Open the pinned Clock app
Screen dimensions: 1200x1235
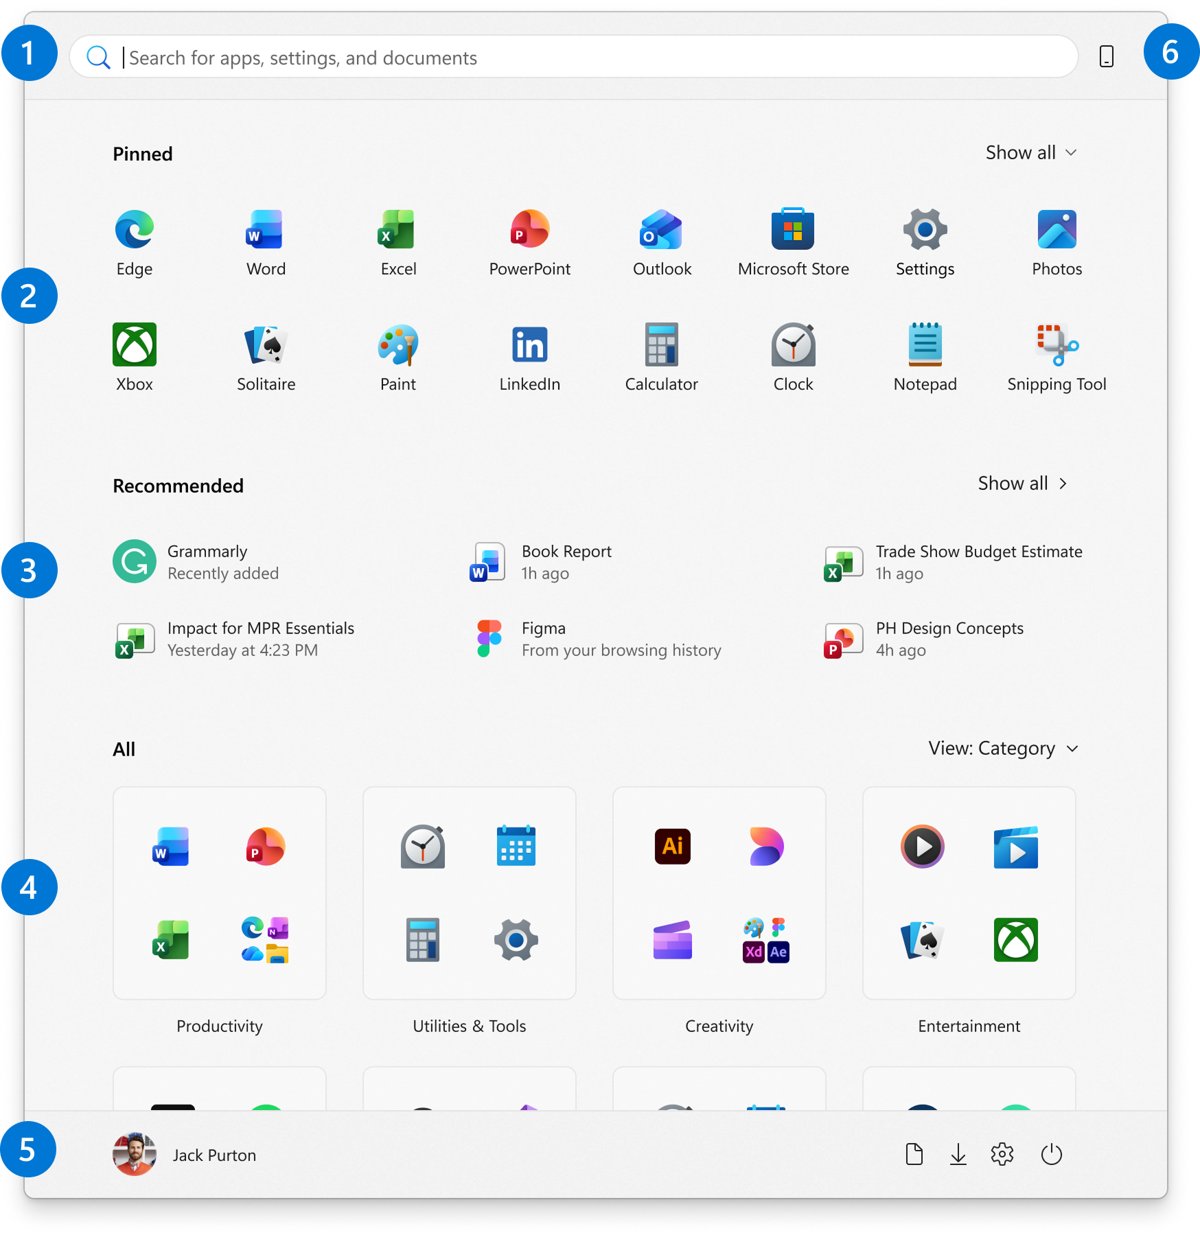point(793,358)
